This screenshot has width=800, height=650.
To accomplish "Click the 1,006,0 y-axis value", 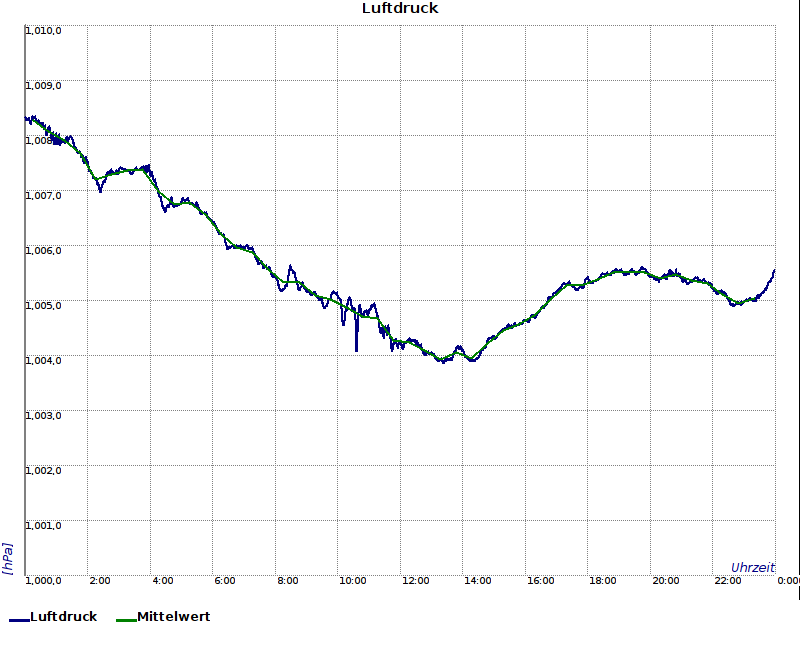I will 43,251.
